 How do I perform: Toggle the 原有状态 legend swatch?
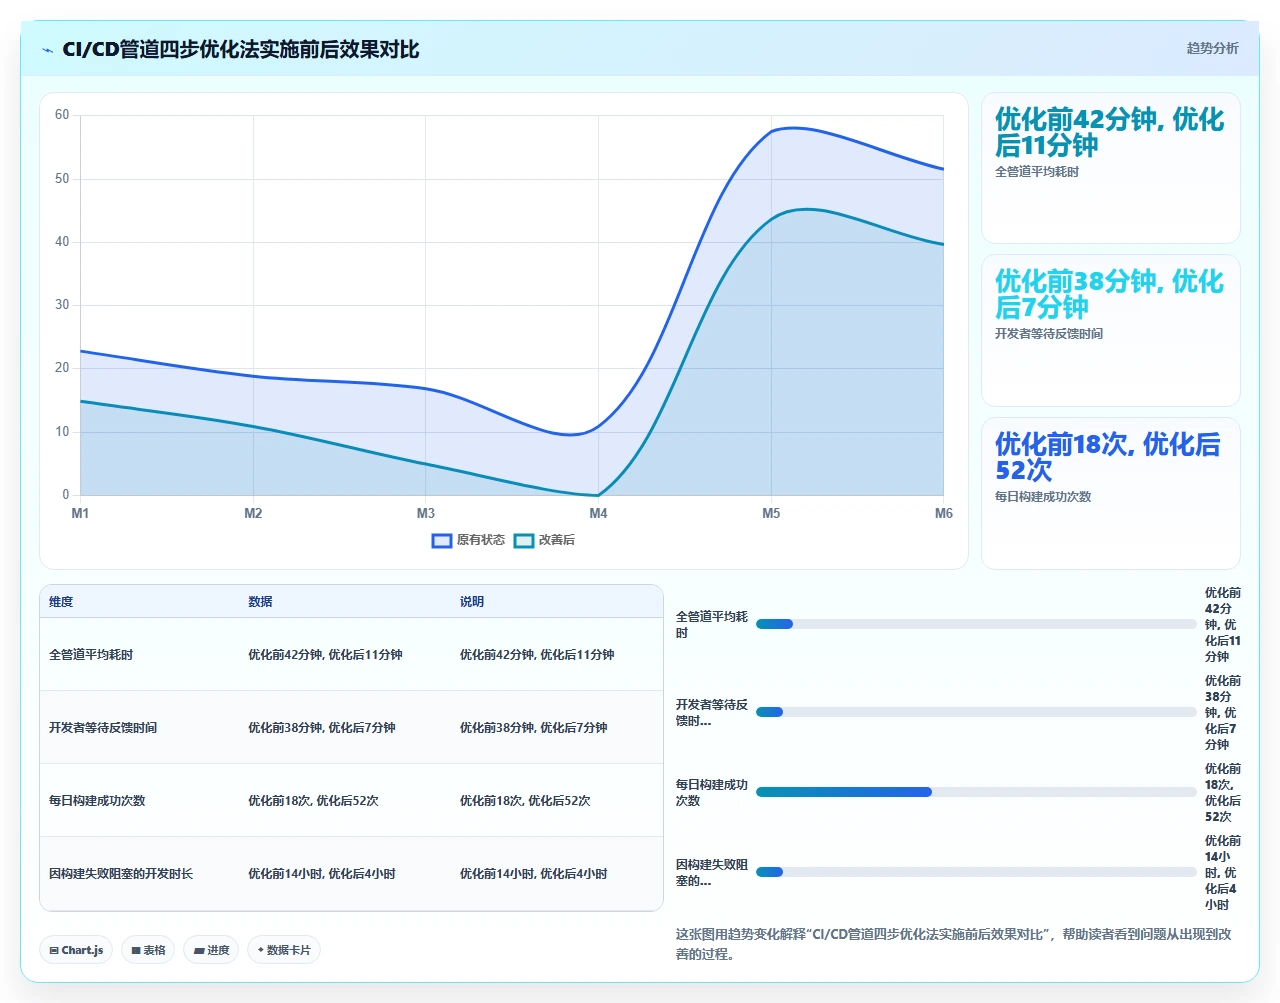point(442,540)
